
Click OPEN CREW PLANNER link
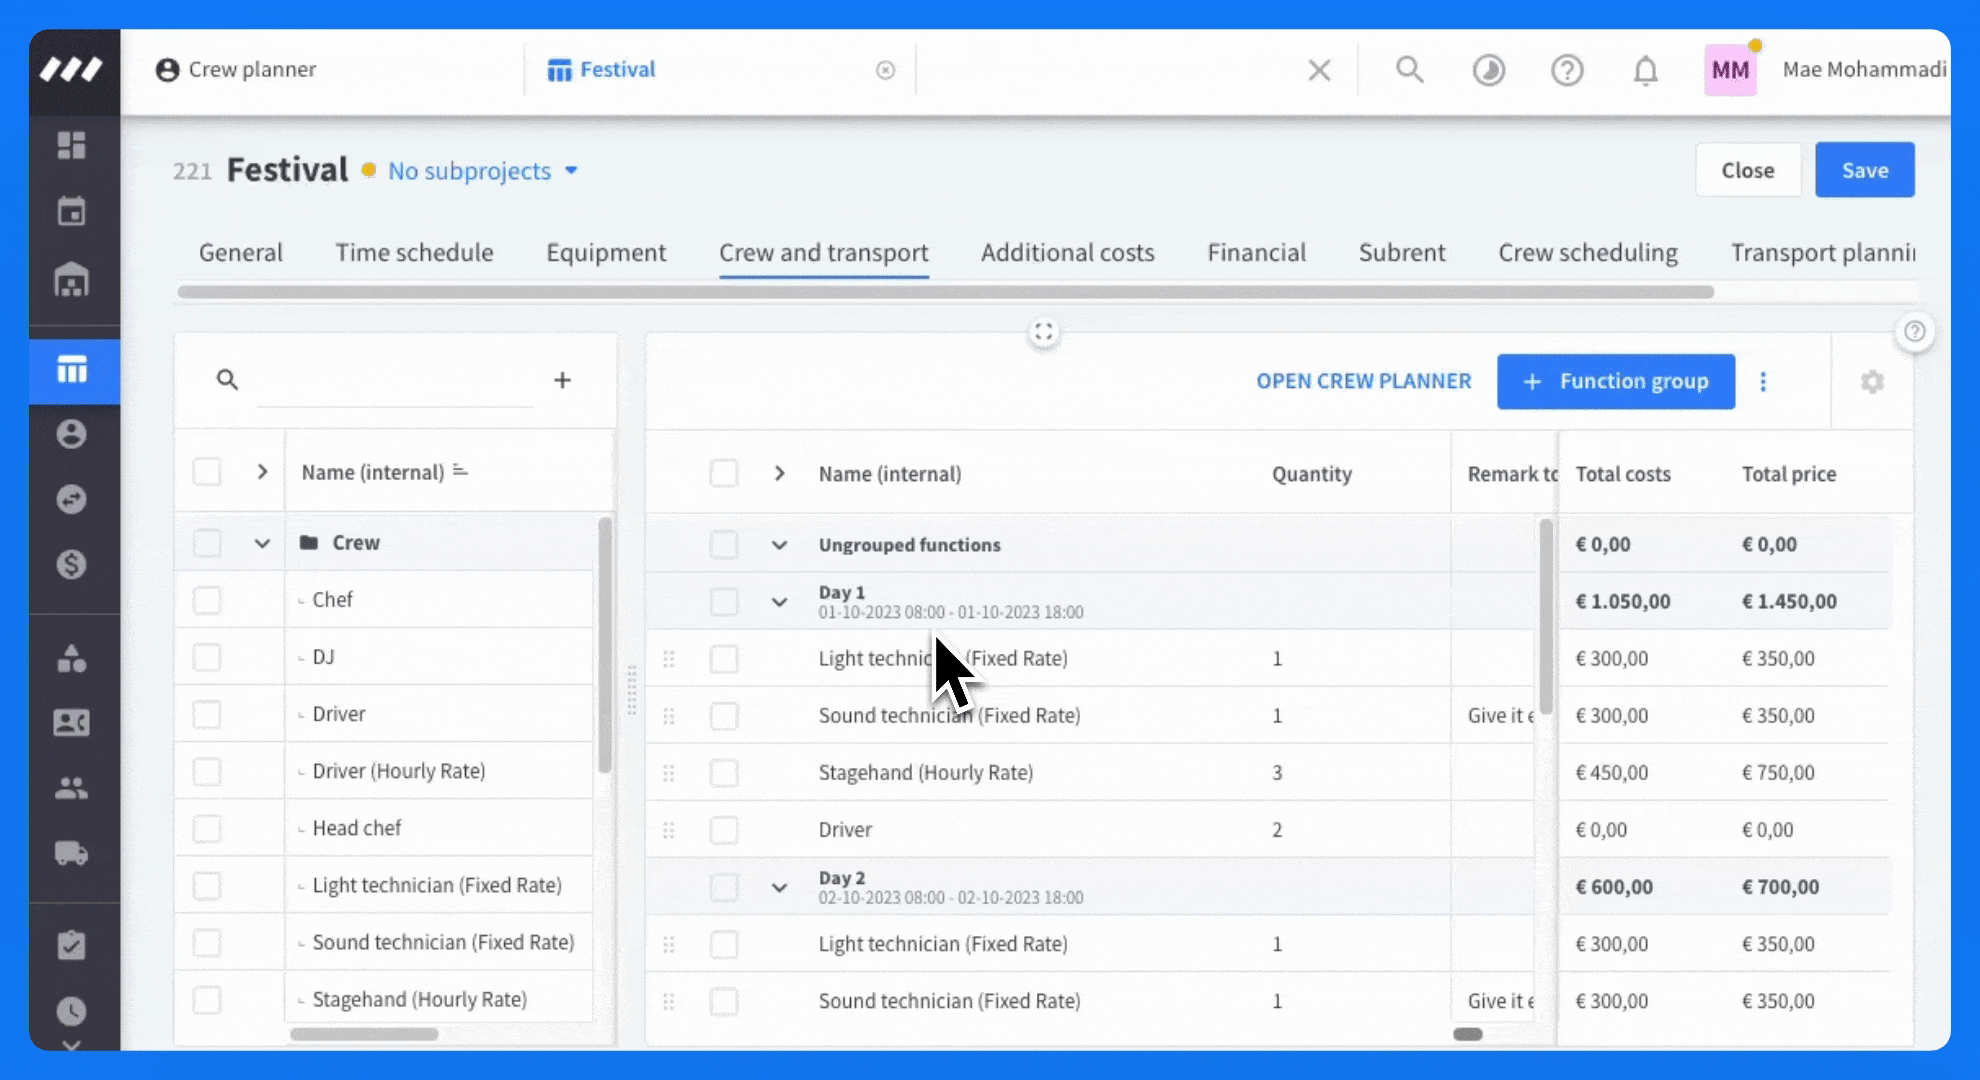pyautogui.click(x=1364, y=381)
